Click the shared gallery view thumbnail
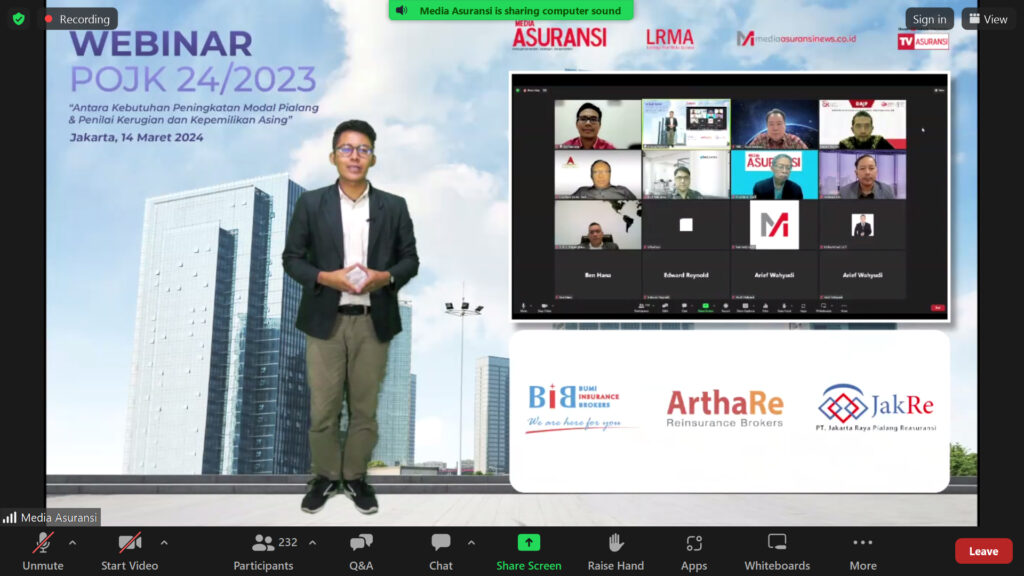The height and width of the screenshot is (576, 1024). coord(729,196)
